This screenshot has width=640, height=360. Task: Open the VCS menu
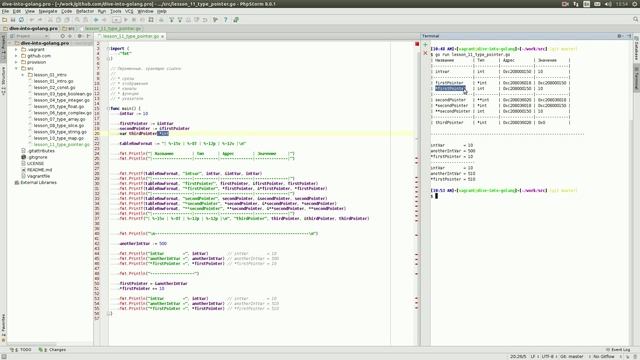(x=129, y=11)
